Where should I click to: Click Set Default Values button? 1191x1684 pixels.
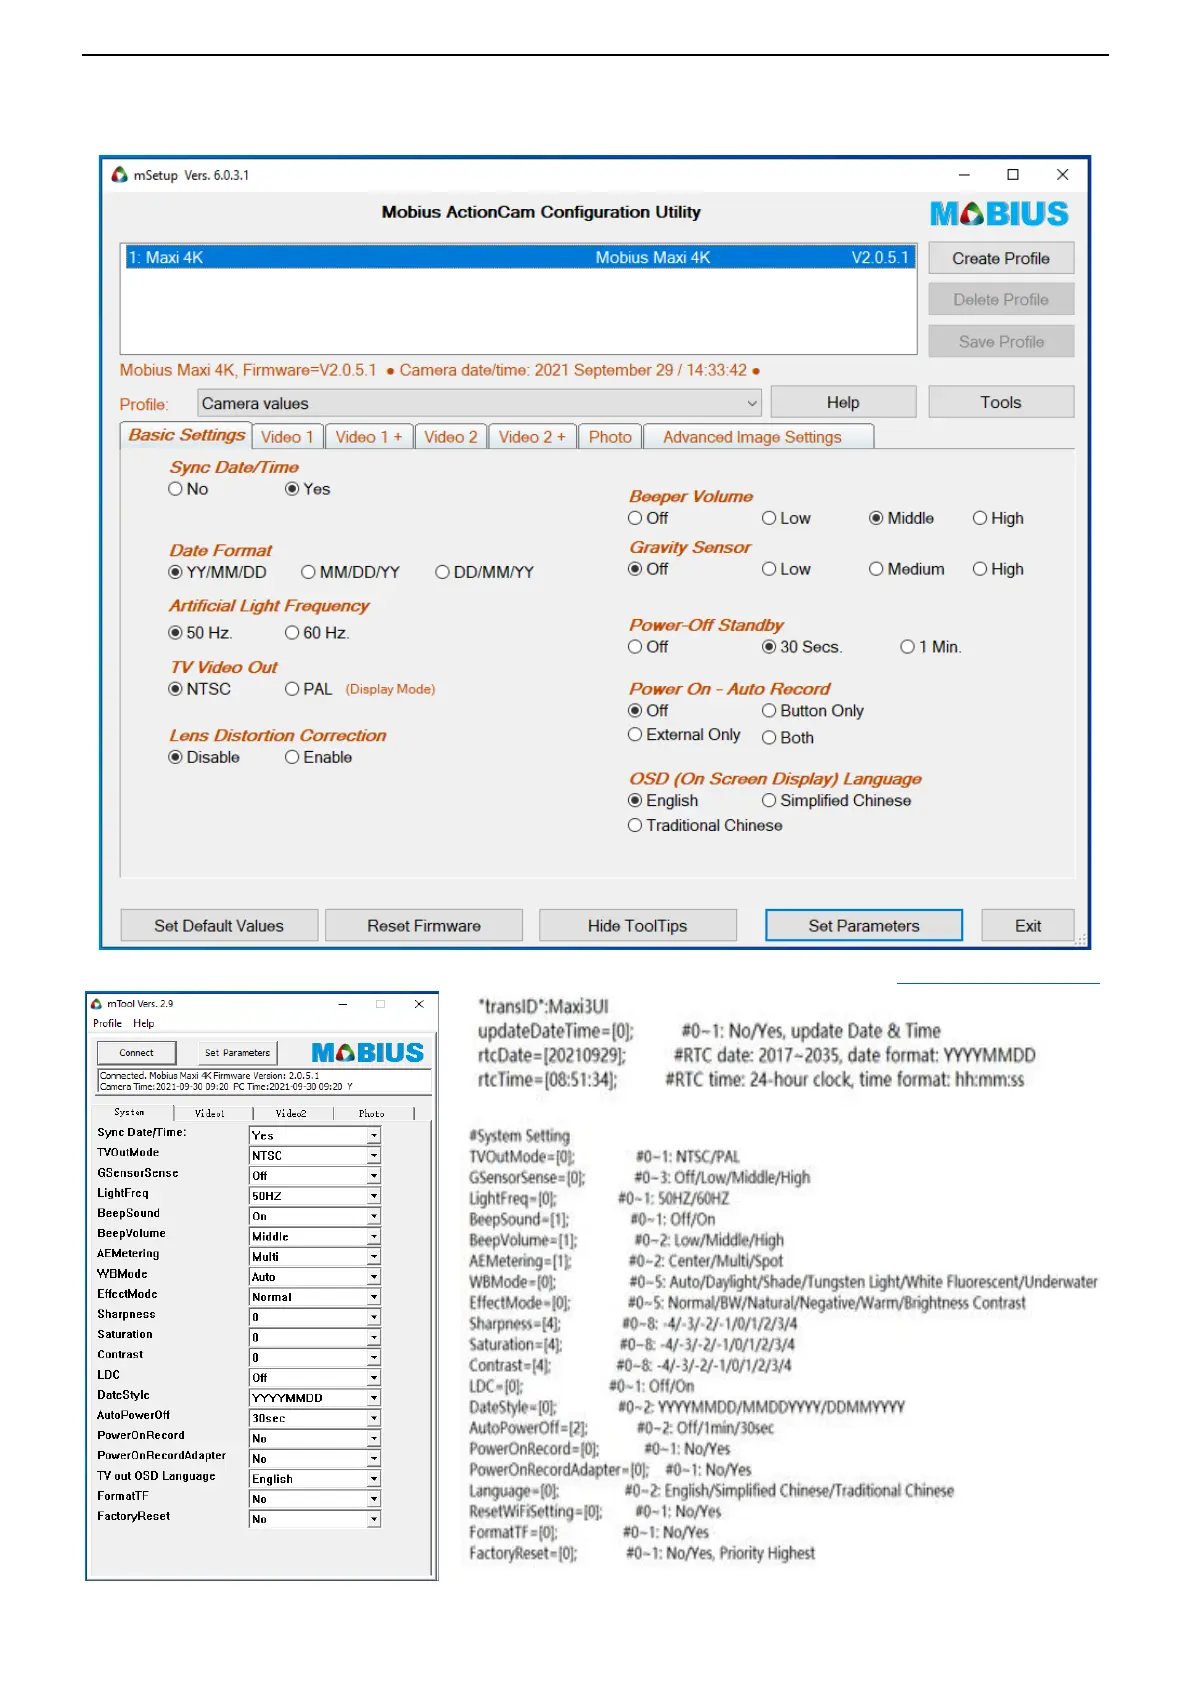(x=219, y=926)
